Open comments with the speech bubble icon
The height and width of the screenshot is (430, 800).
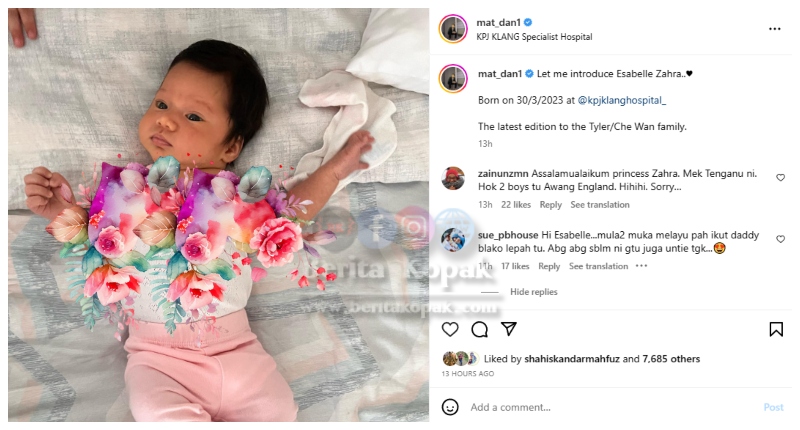tap(480, 330)
